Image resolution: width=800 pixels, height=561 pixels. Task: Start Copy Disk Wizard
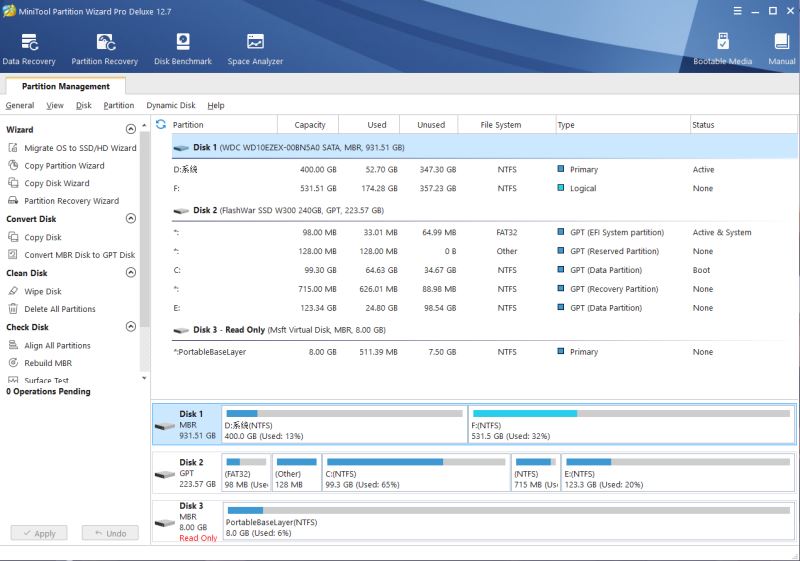tap(49, 183)
